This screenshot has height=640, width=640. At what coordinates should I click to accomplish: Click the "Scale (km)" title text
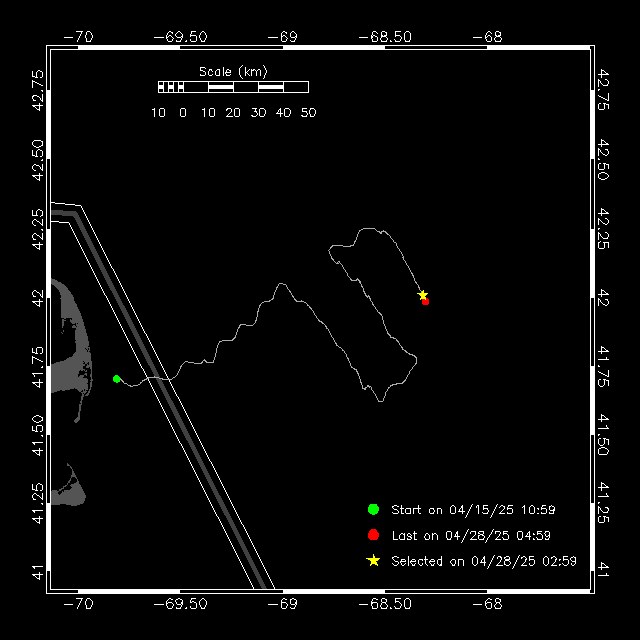coord(233,72)
